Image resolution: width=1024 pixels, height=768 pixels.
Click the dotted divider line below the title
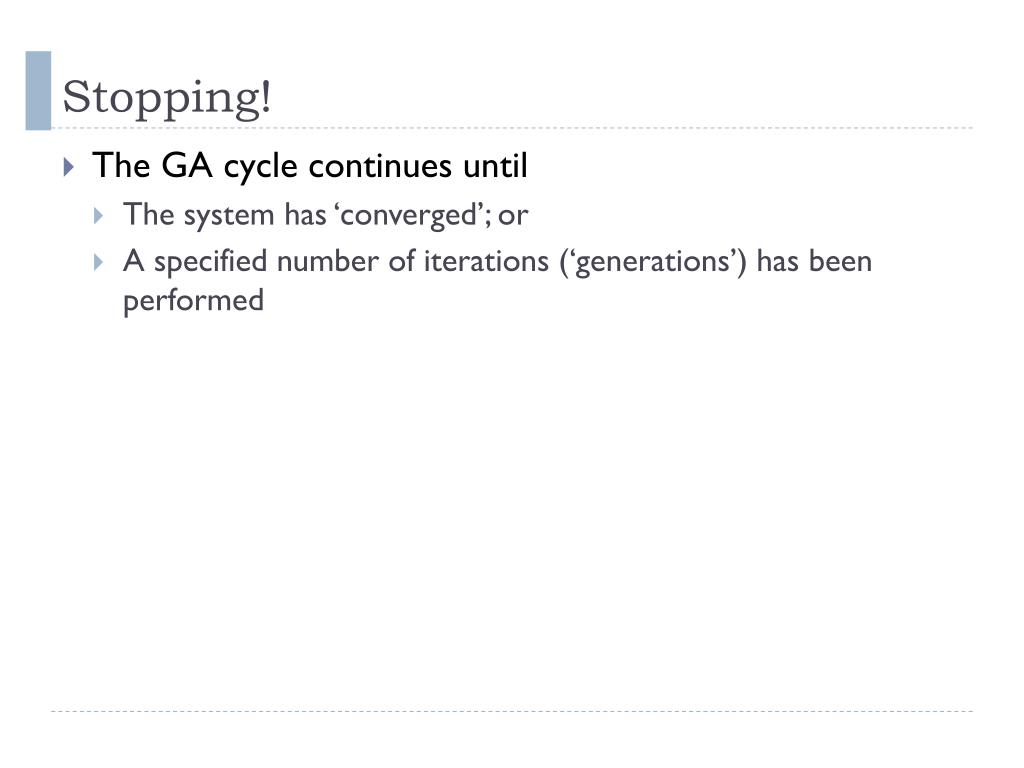(x=512, y=128)
